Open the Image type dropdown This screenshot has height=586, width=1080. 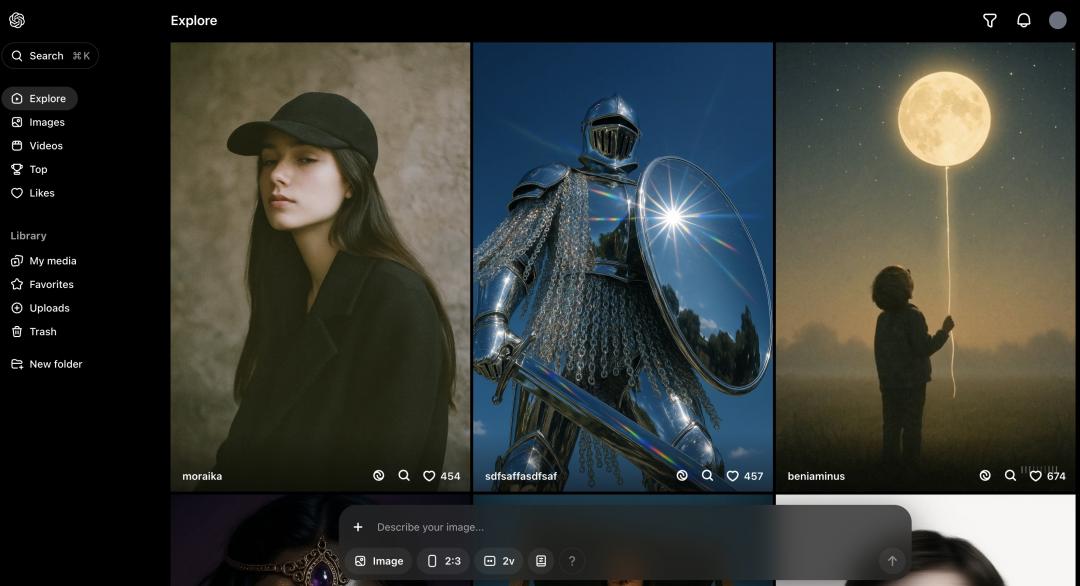[x=379, y=561]
